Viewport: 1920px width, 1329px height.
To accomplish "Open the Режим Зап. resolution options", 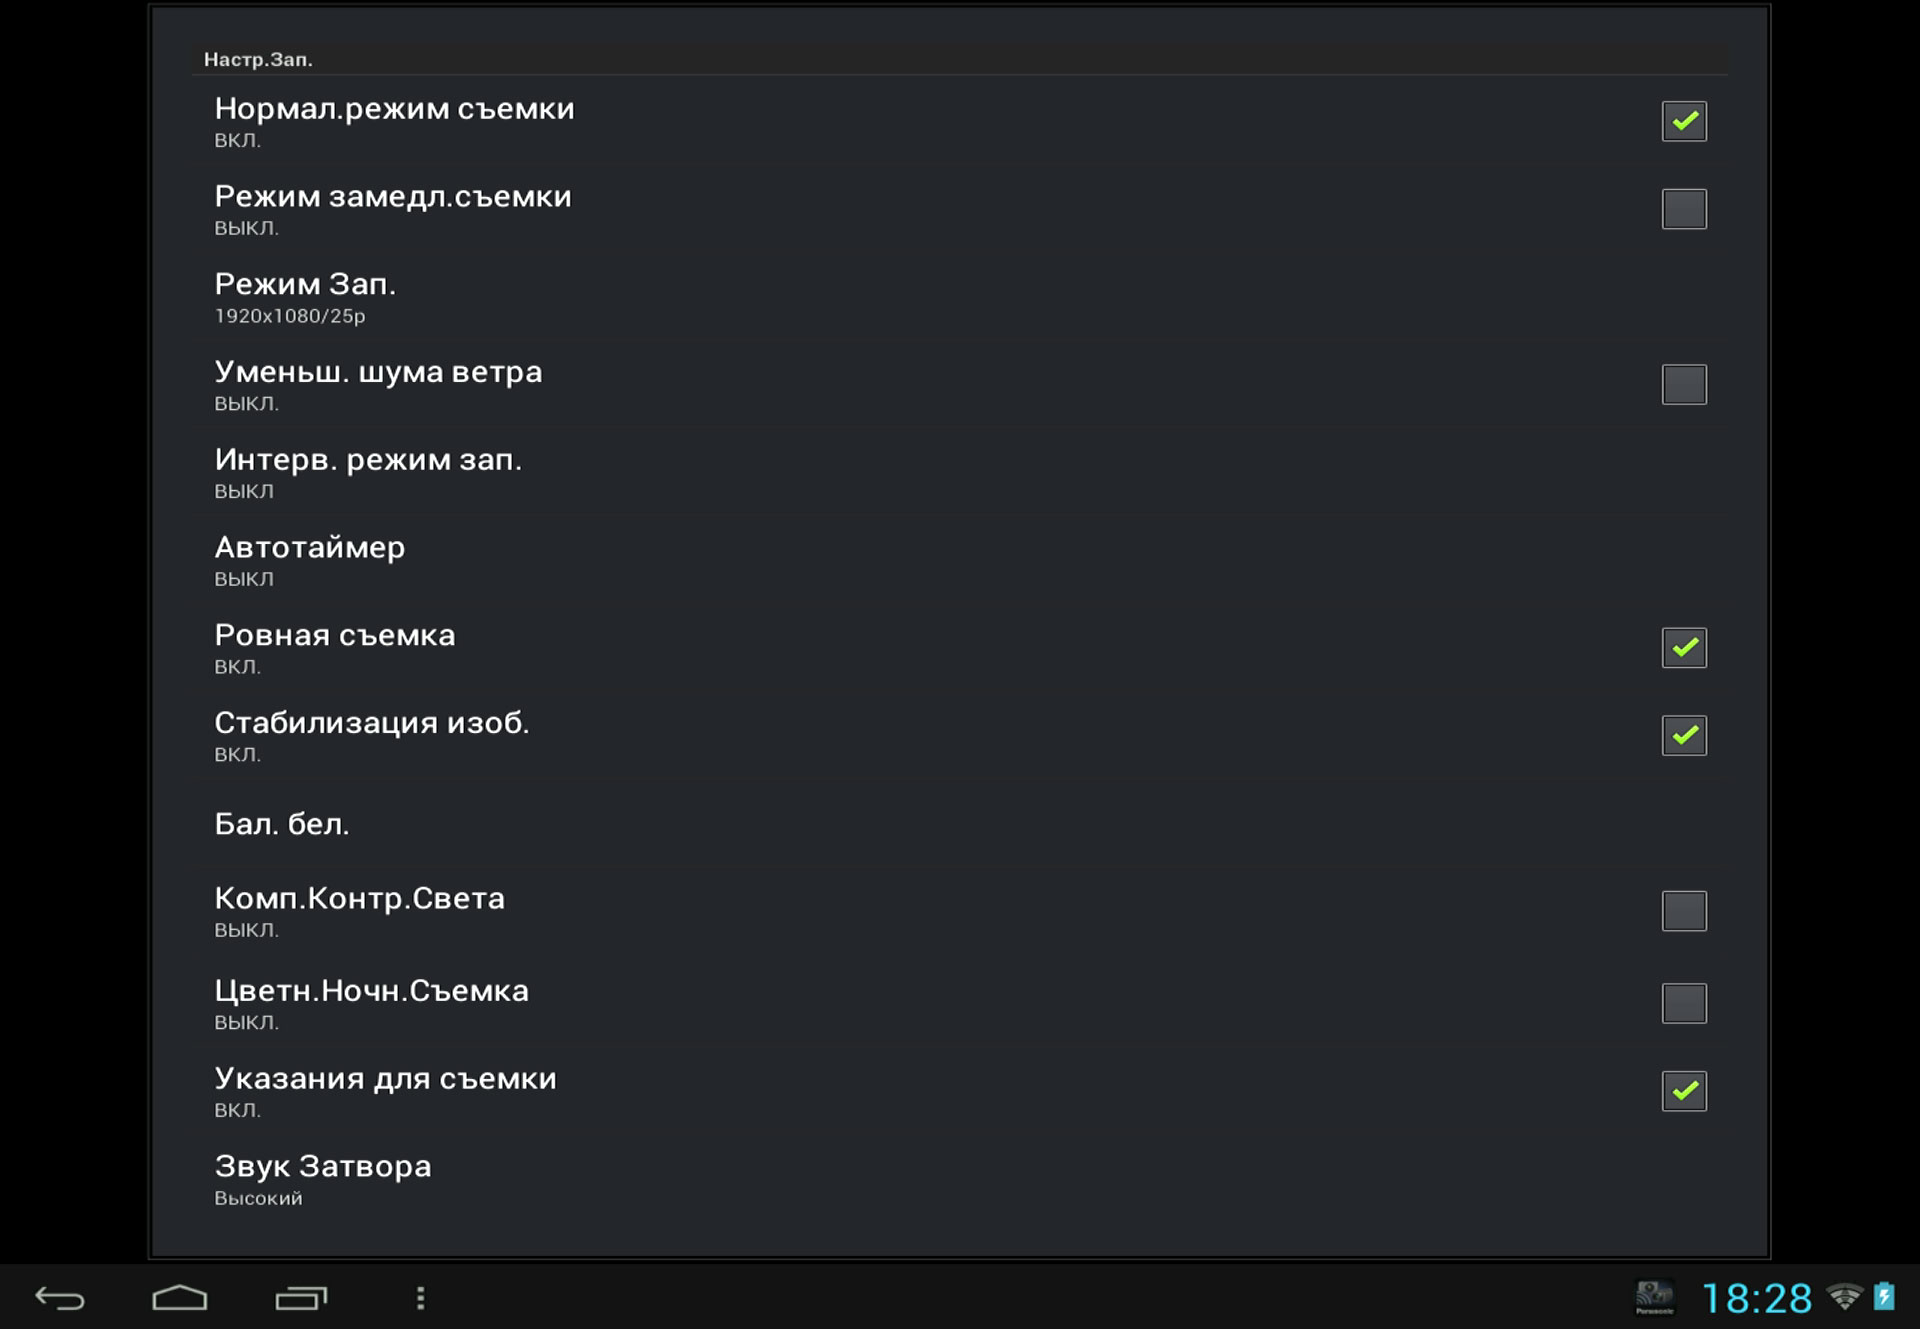I will [305, 297].
